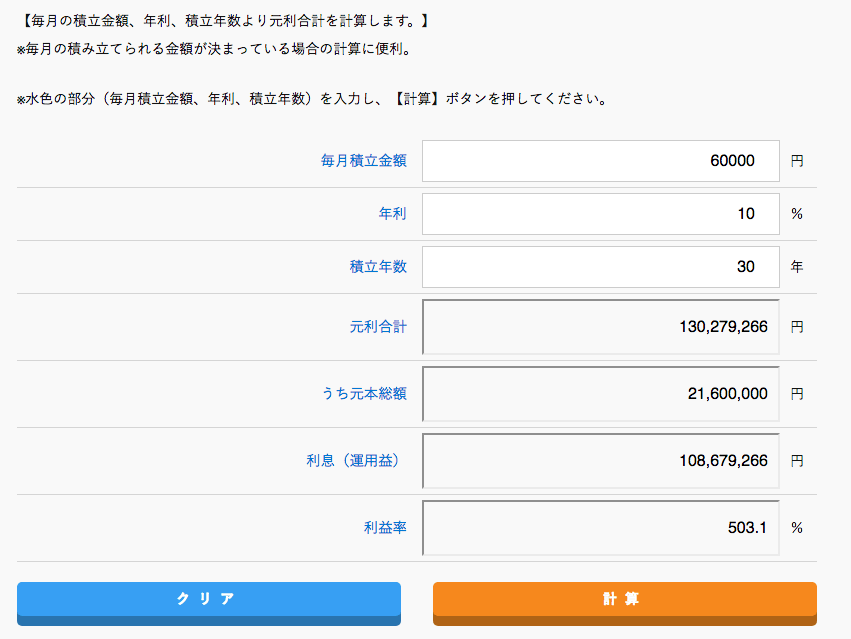Click the % unit beside 年利 field
Image resolution: width=851 pixels, height=639 pixels.
coord(797,214)
